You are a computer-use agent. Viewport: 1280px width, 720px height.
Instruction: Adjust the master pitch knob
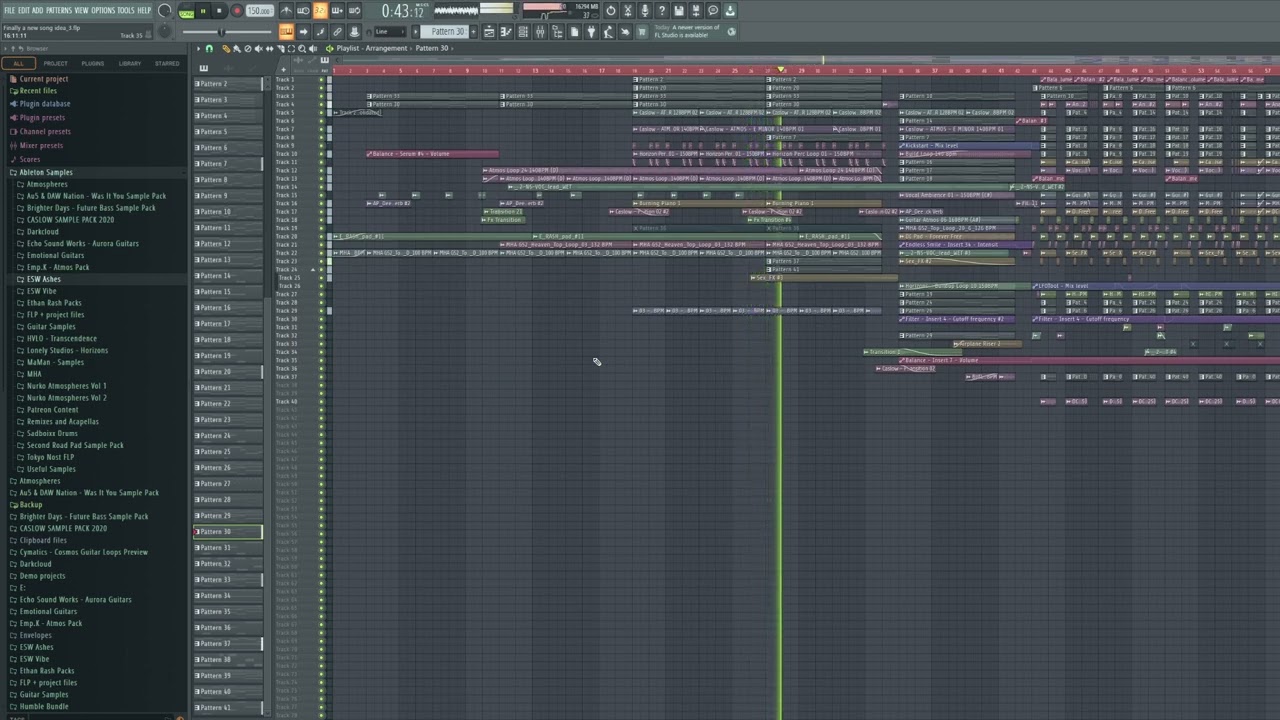(165, 32)
